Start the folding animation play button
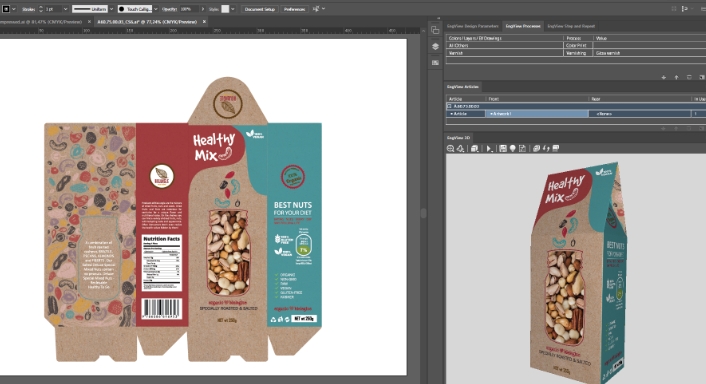 pos(489,149)
